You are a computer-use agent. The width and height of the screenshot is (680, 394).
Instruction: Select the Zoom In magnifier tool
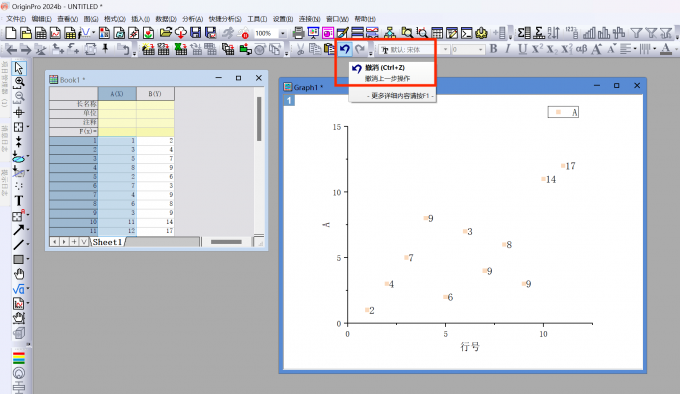click(x=19, y=82)
